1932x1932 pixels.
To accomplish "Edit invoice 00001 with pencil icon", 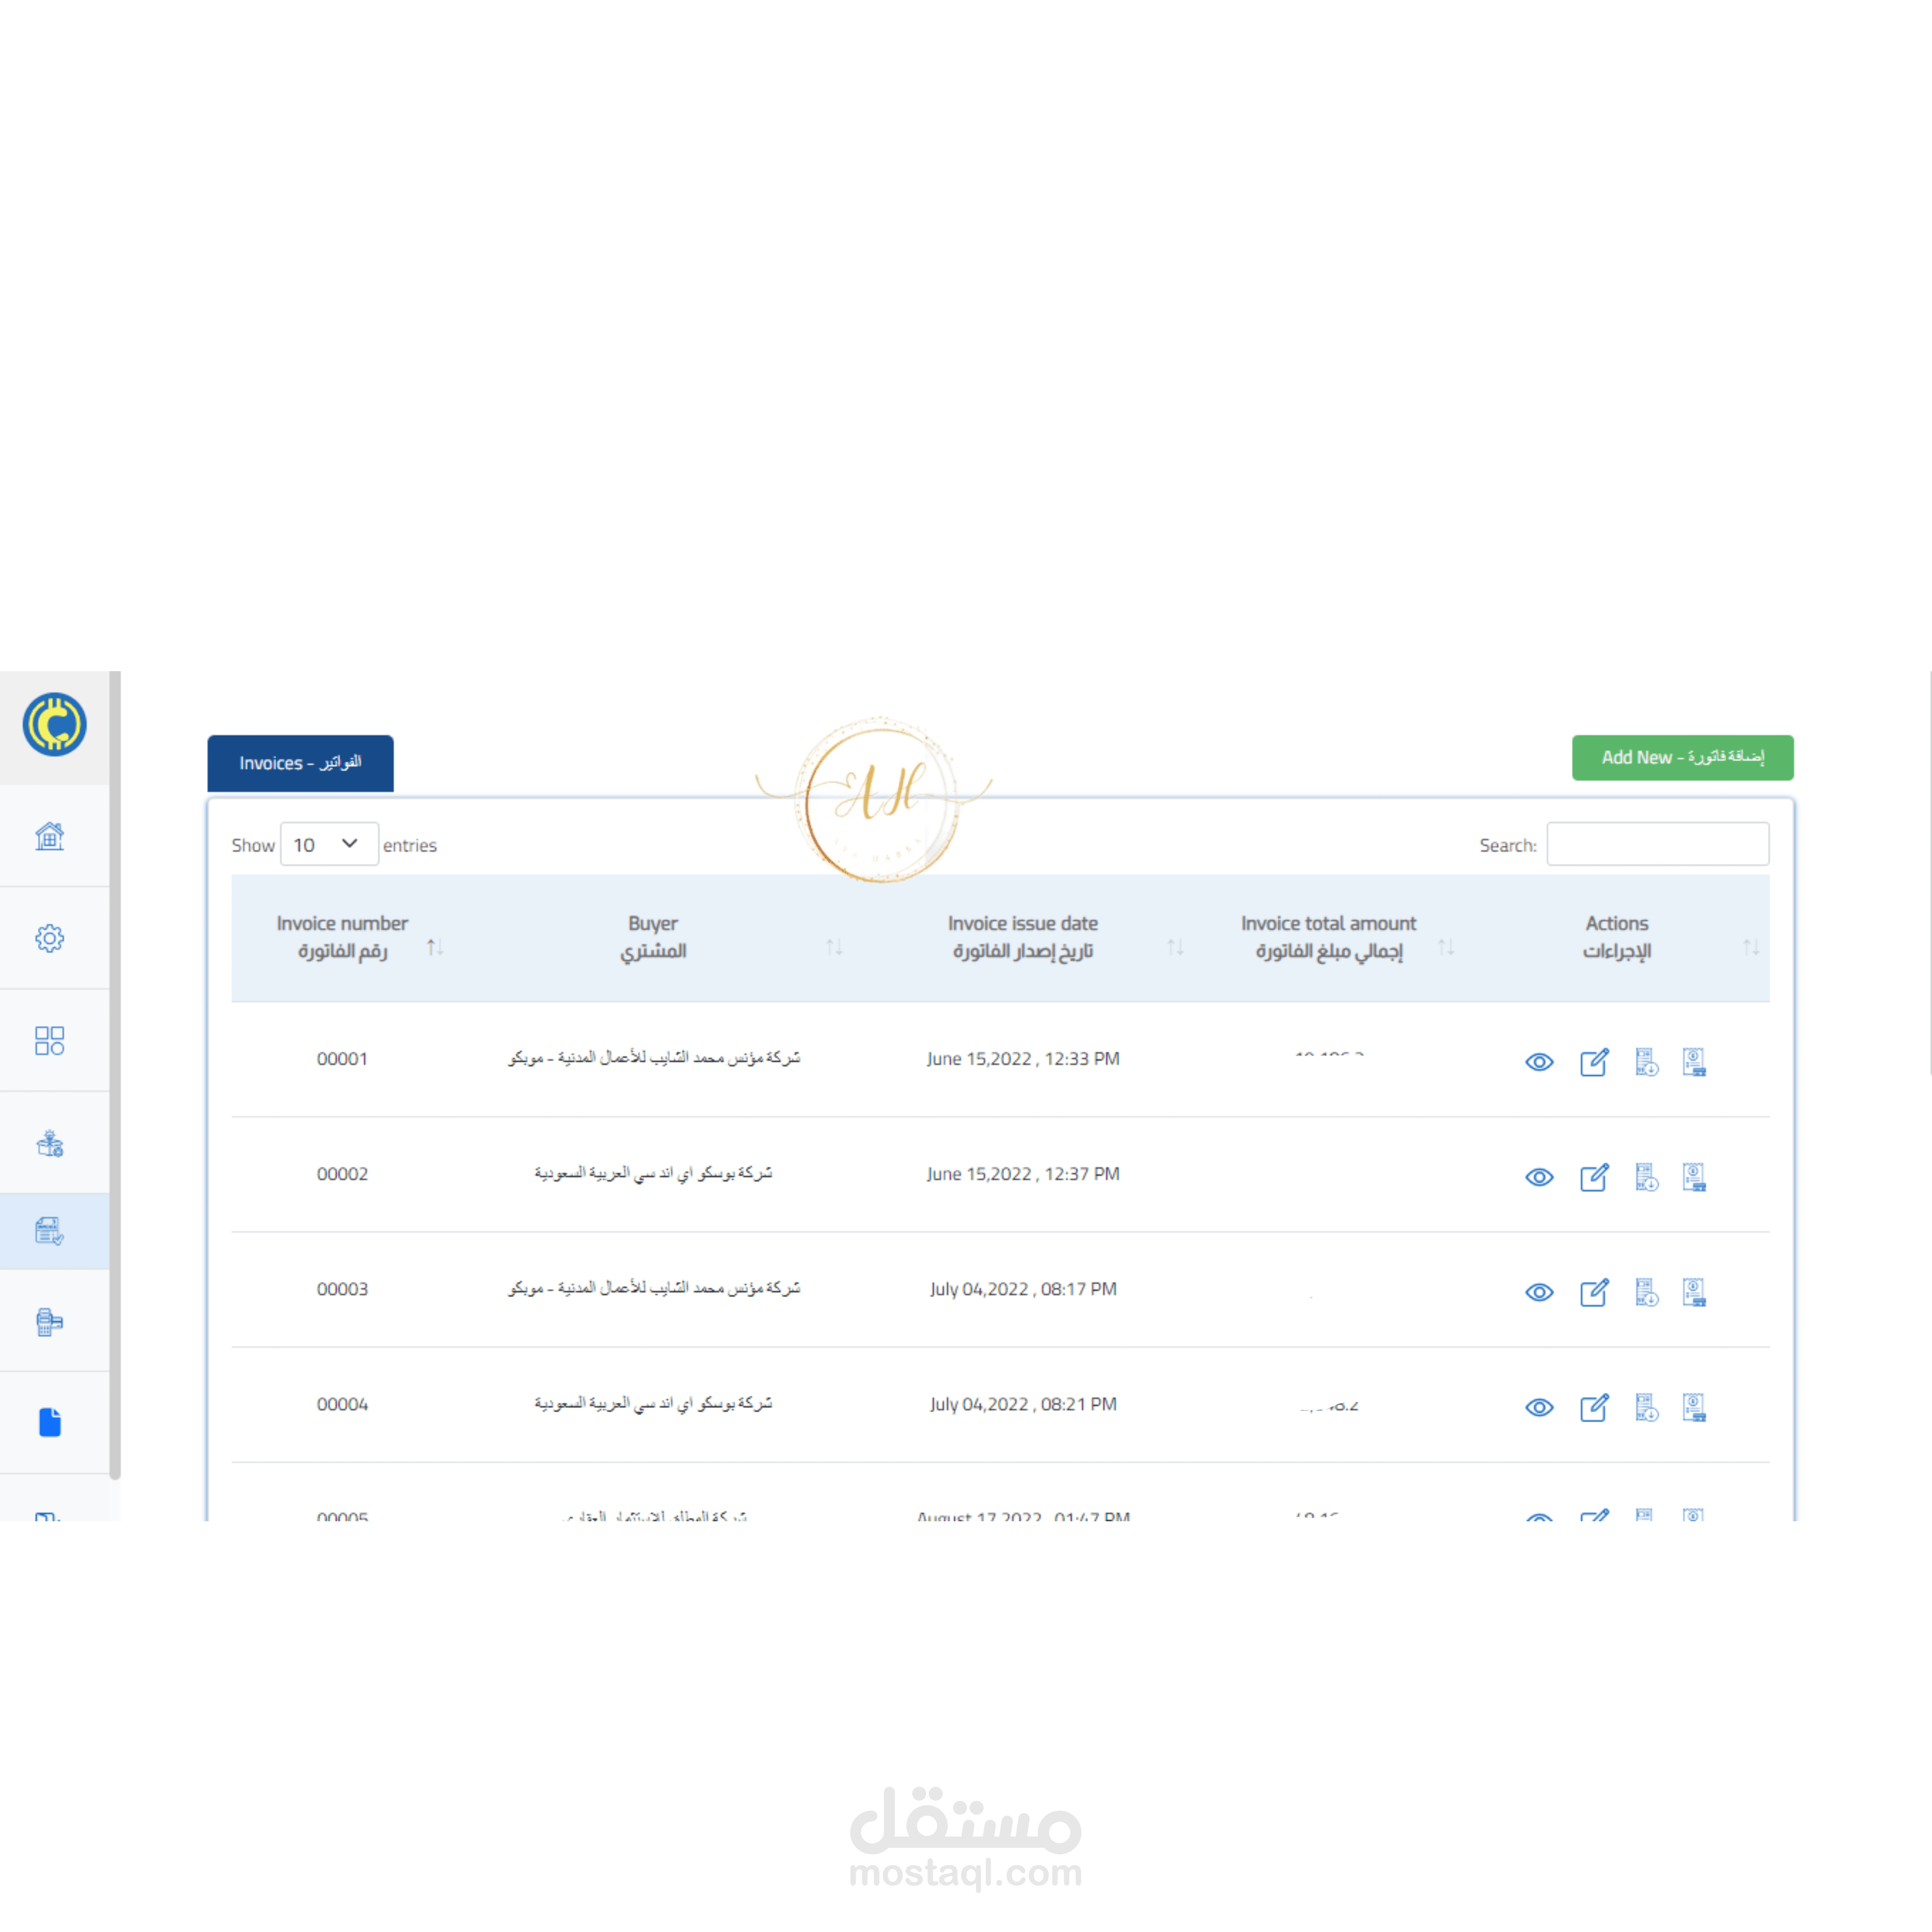I will click(x=1594, y=1062).
